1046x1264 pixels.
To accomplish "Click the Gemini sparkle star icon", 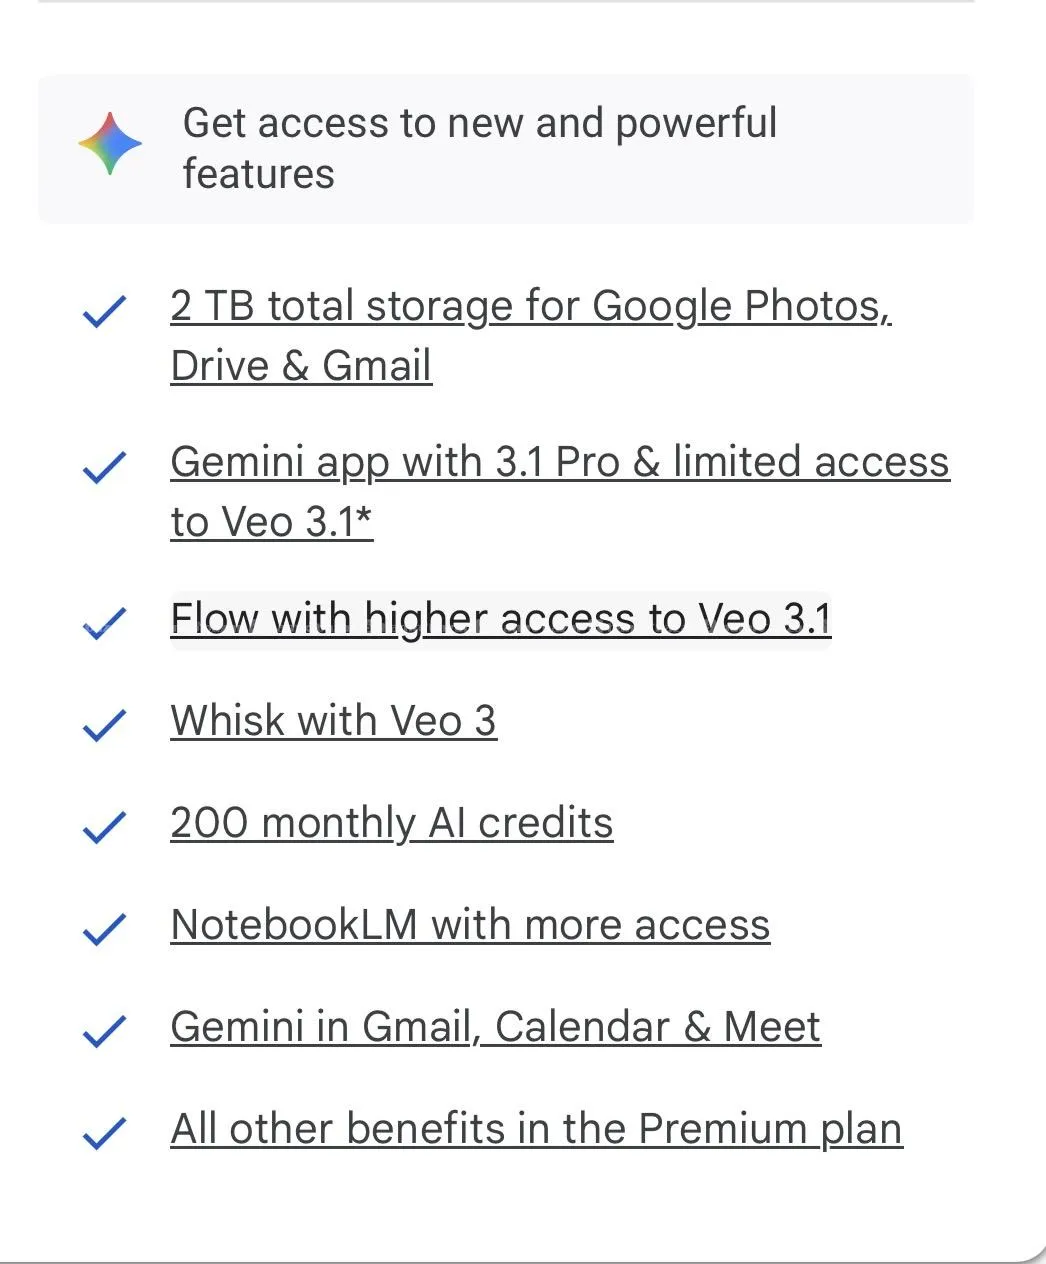I will coord(110,145).
